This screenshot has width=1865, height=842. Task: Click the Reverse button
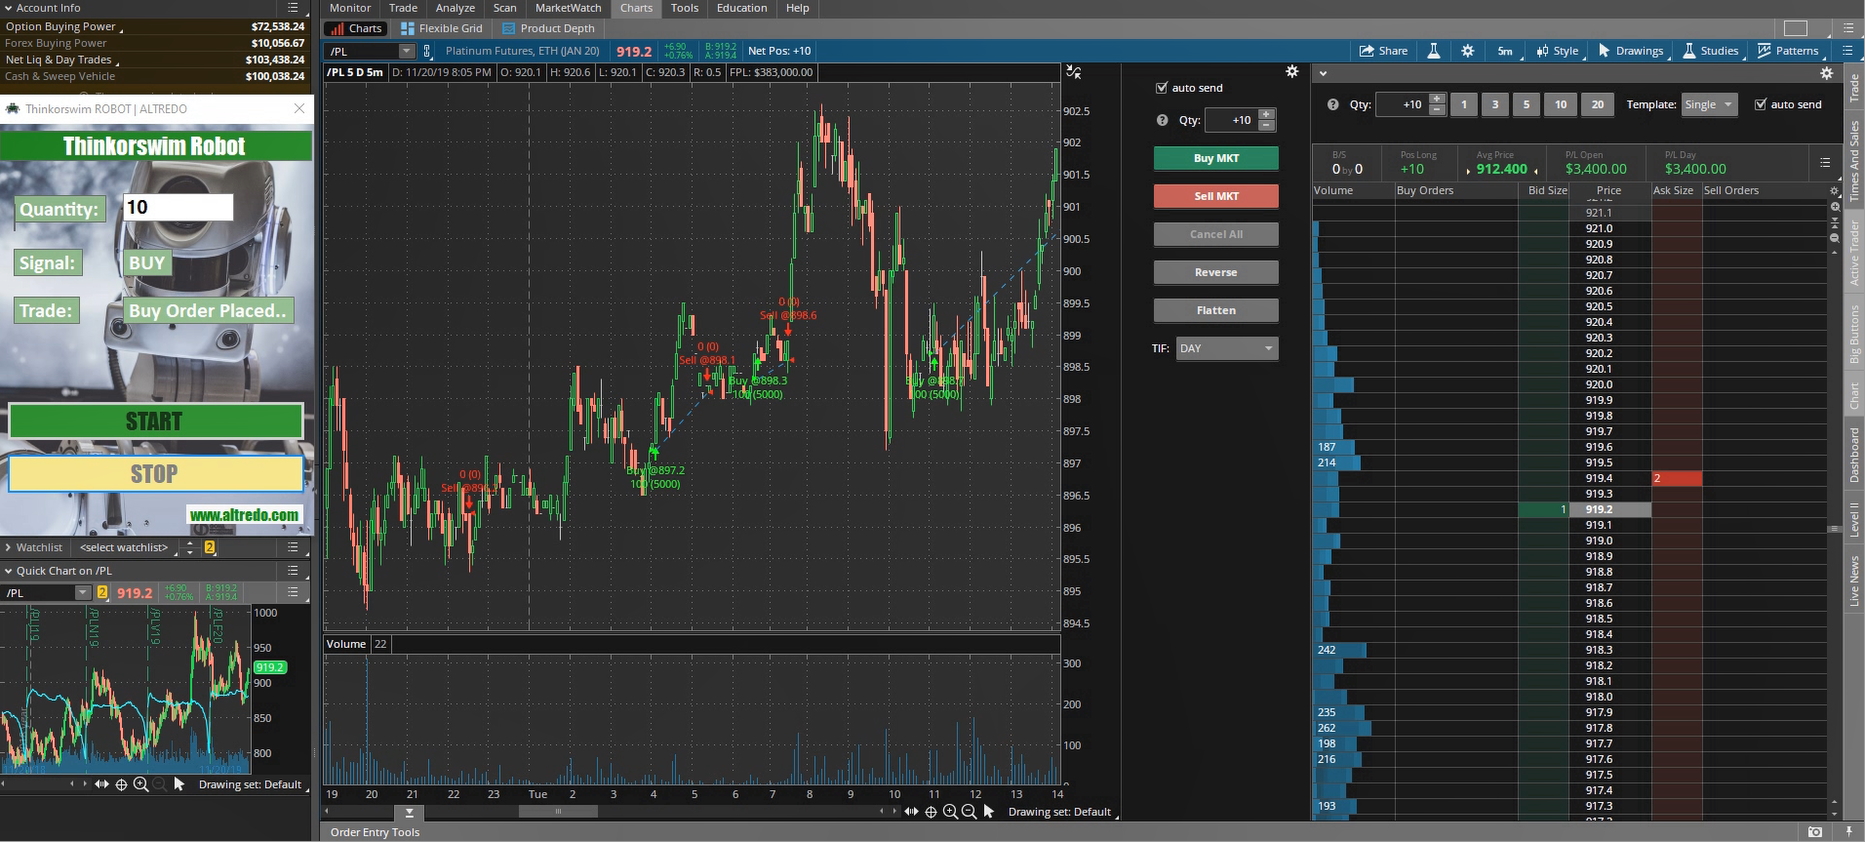[1216, 272]
